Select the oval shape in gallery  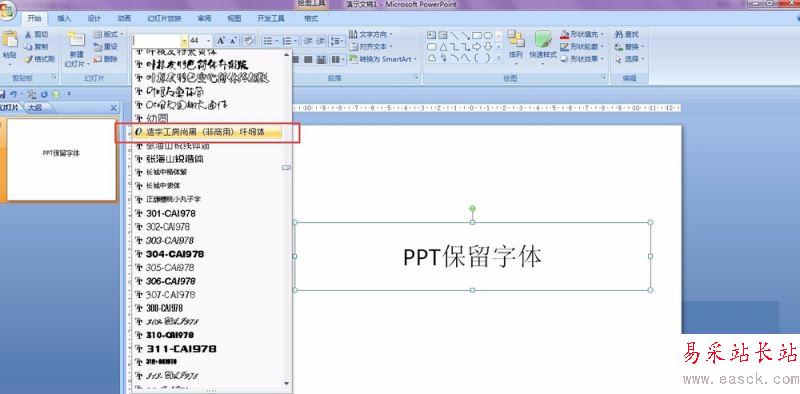pos(488,35)
